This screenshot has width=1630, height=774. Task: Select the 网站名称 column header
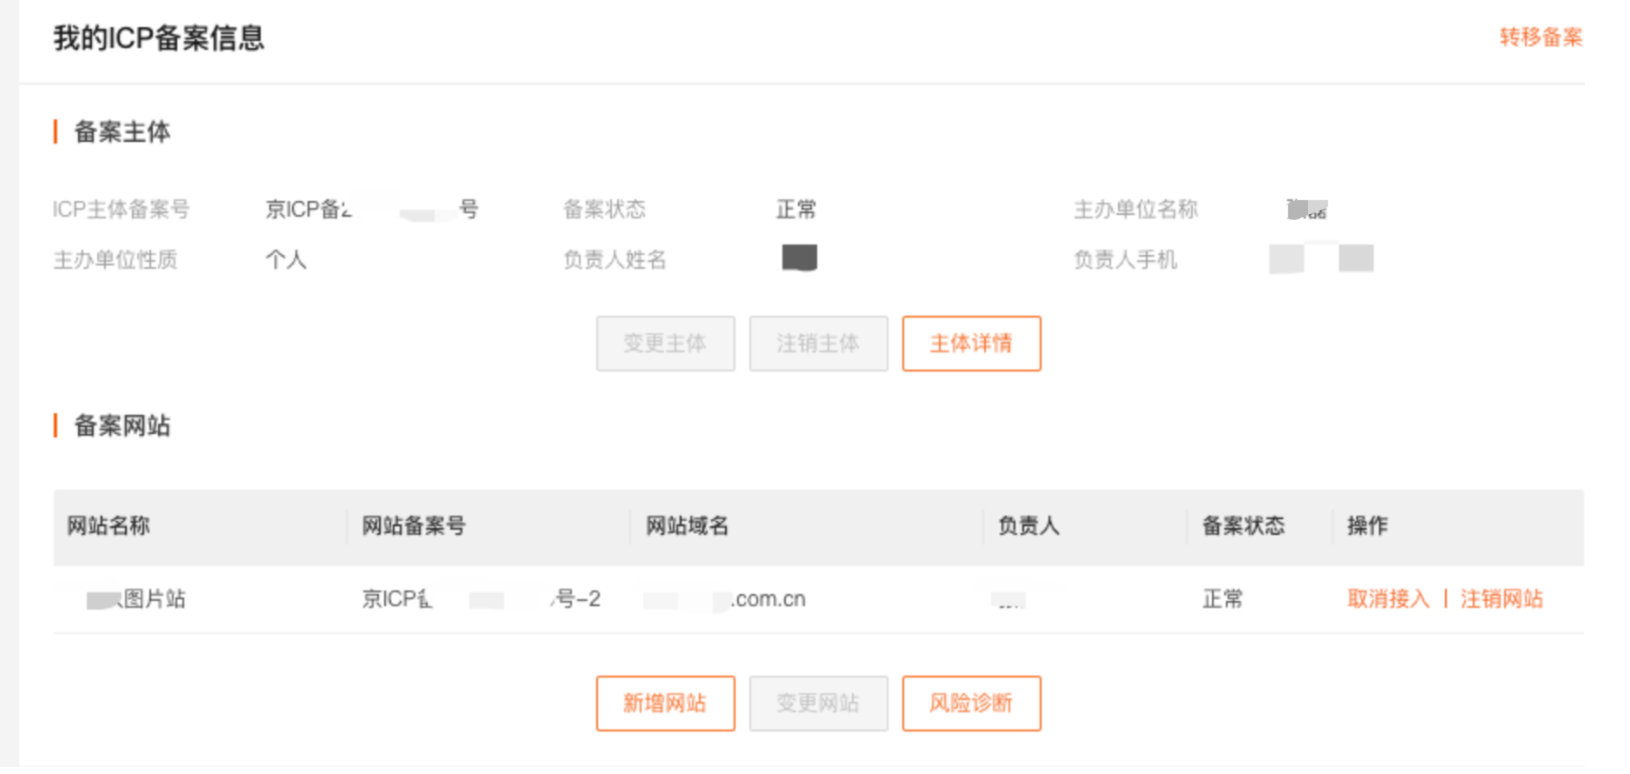click(109, 526)
